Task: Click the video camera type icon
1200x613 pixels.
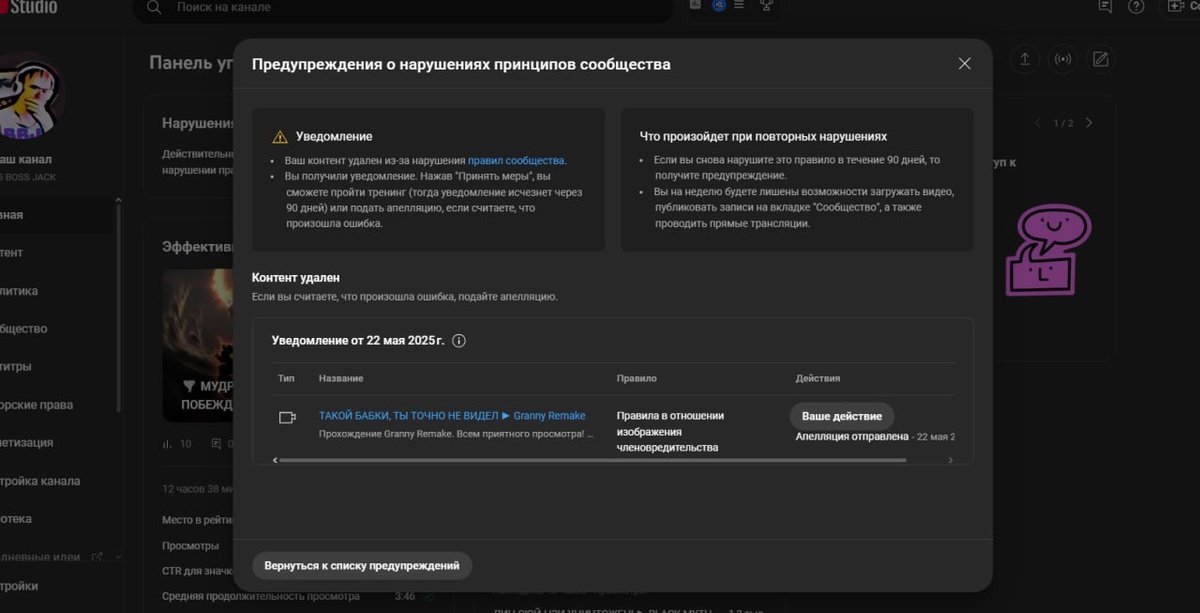Action: click(287, 417)
